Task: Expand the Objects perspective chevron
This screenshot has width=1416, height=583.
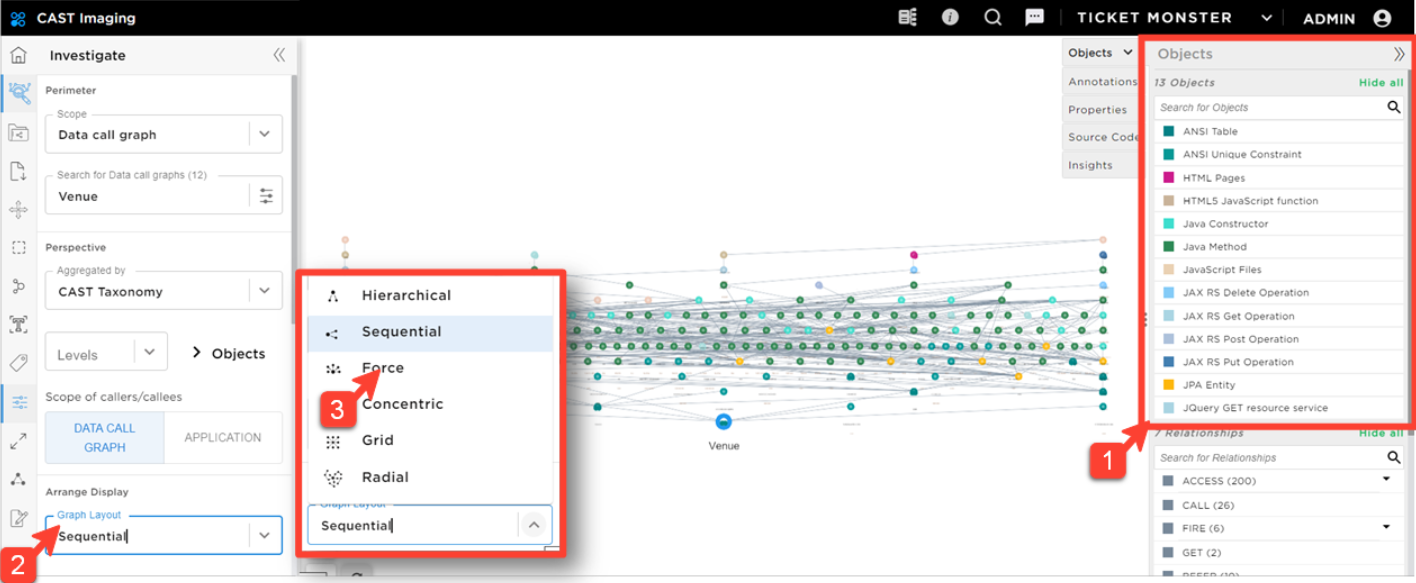Action: tap(197, 353)
